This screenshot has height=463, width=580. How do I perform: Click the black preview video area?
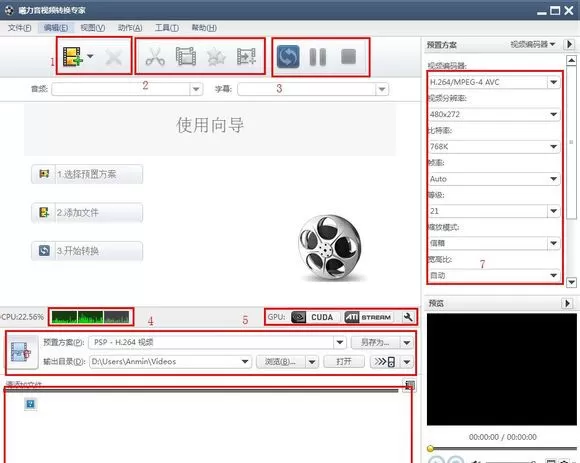tap(502, 369)
